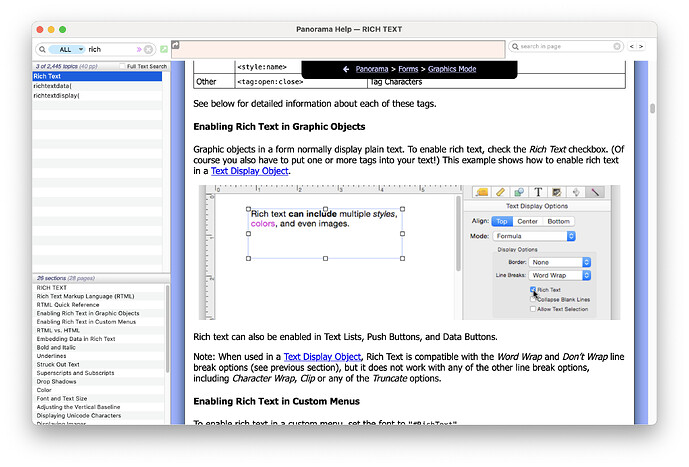Open the Panorama breadcrumb link
This screenshot has height=467, width=689.
(x=372, y=69)
